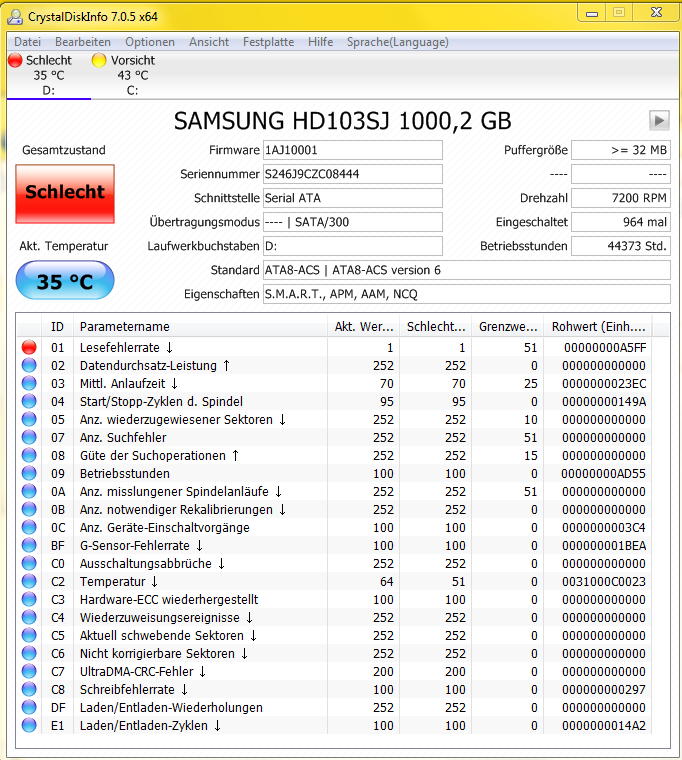682x760 pixels.
Task: Click the status dot for Nicht korrigierbare Sektoren
Action: tap(29, 653)
